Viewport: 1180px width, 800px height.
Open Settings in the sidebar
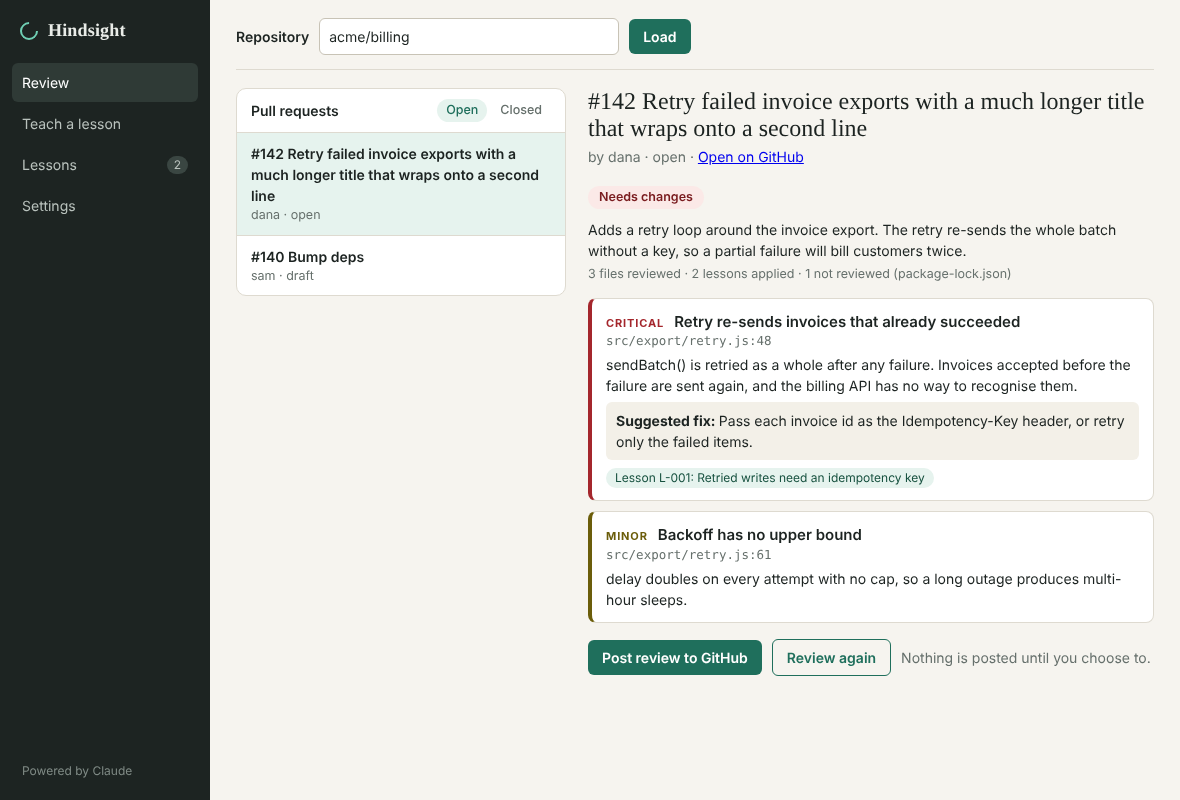(105, 206)
